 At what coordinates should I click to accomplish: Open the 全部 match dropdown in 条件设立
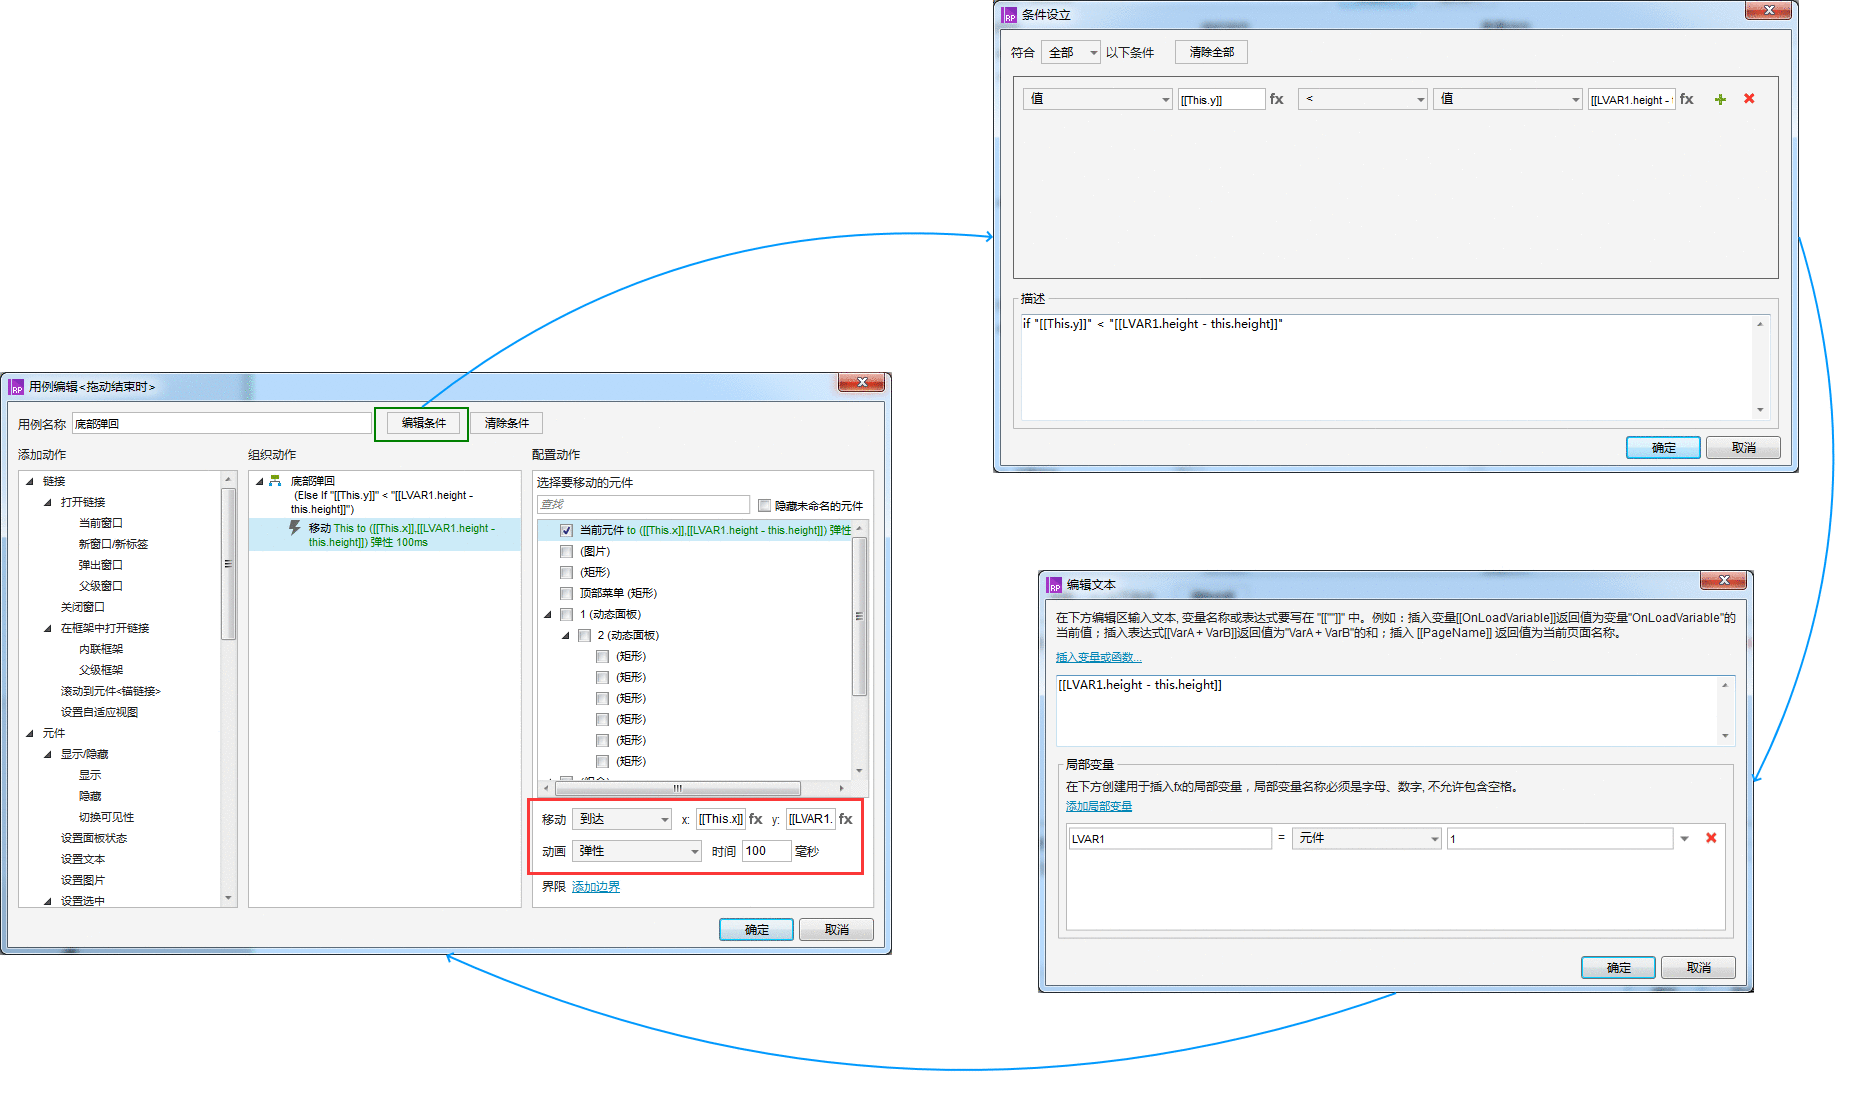[1071, 52]
